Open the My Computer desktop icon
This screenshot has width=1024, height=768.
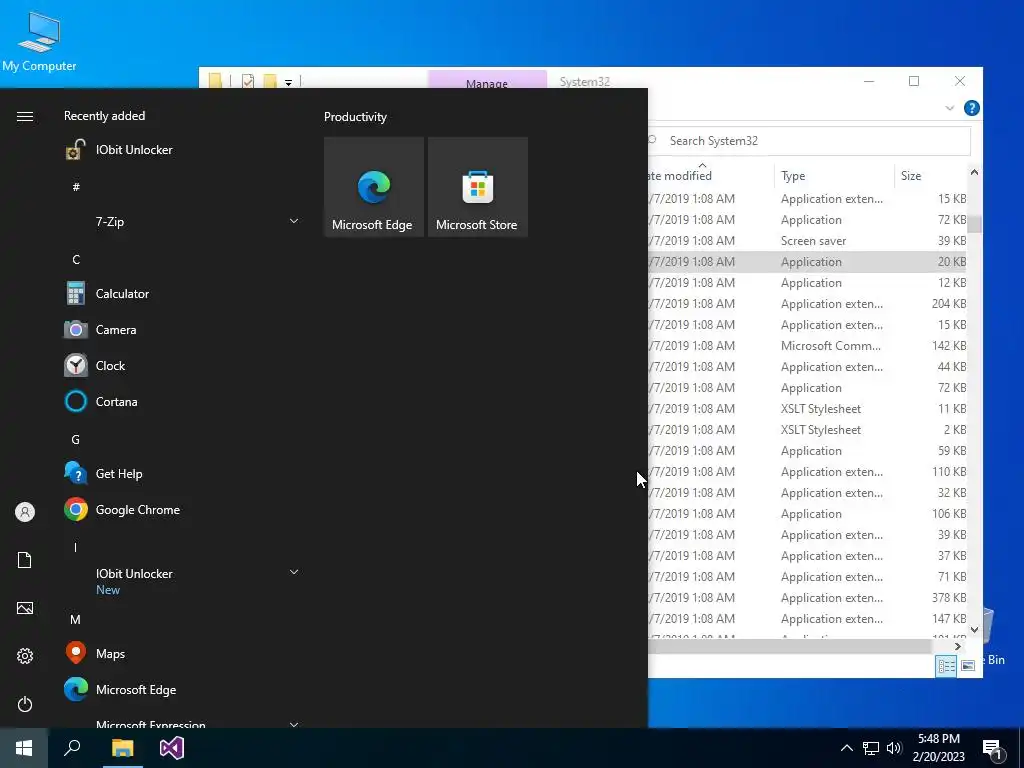coord(39,41)
